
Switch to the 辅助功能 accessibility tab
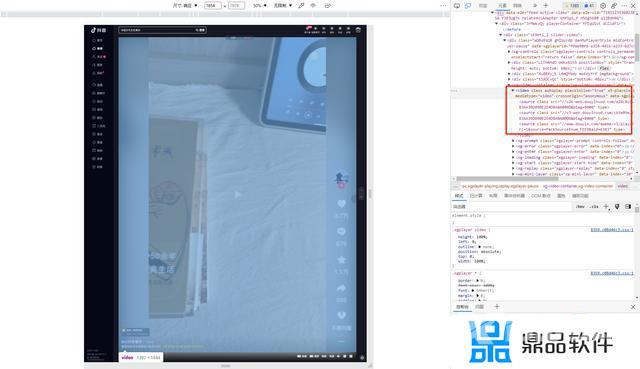pyautogui.click(x=580, y=196)
